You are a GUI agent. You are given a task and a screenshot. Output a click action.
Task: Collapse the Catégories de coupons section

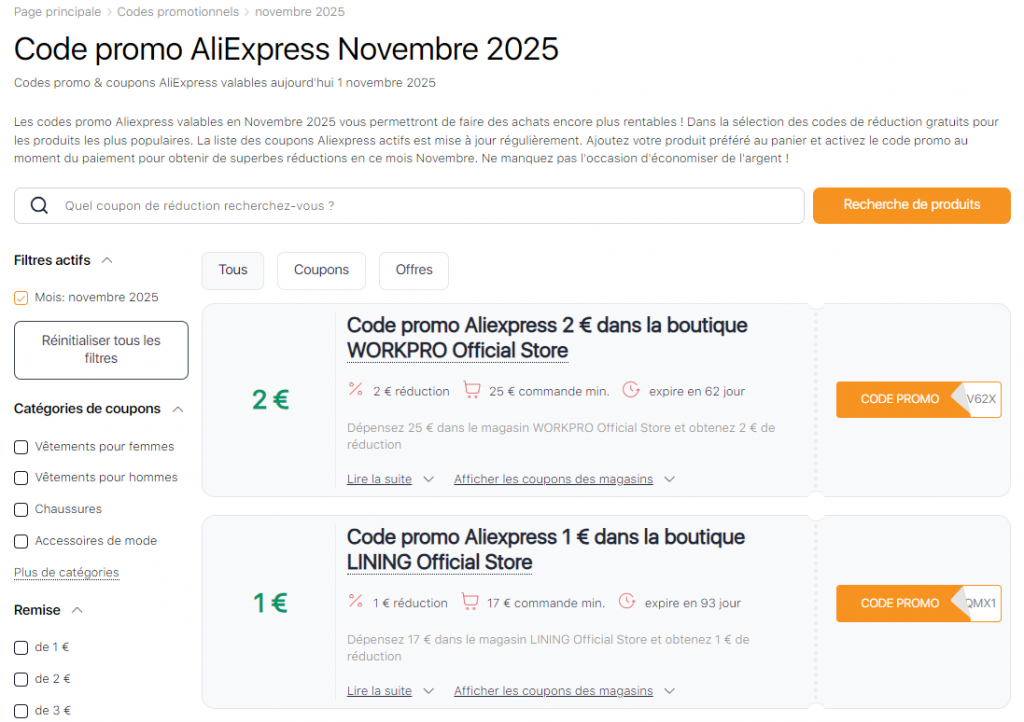(178, 409)
